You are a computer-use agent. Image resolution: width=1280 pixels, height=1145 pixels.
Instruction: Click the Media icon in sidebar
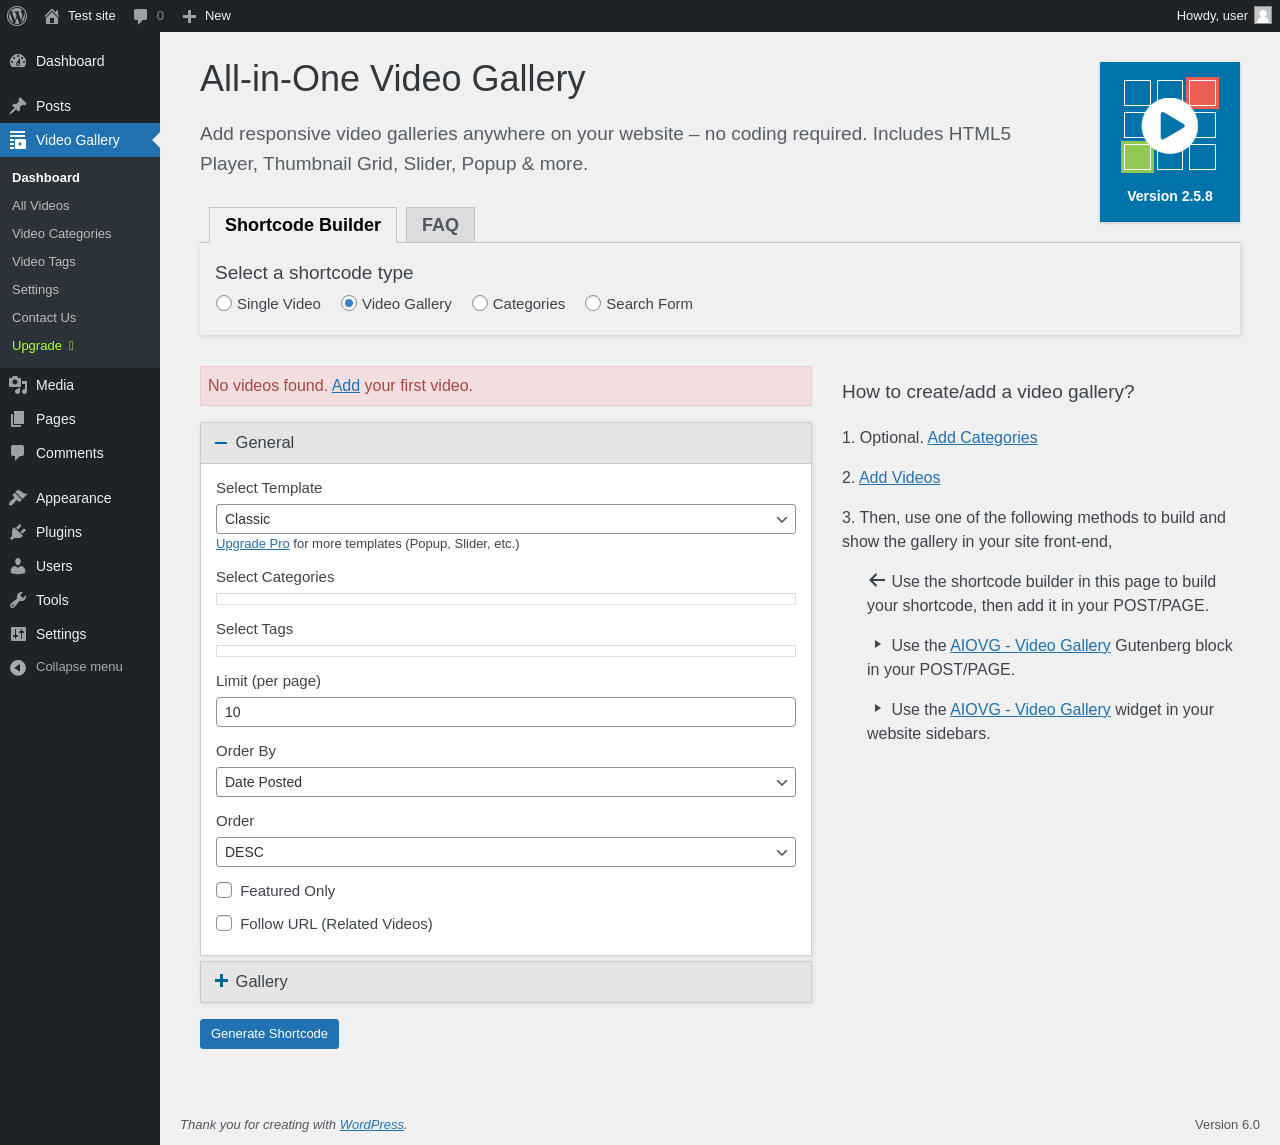point(18,385)
